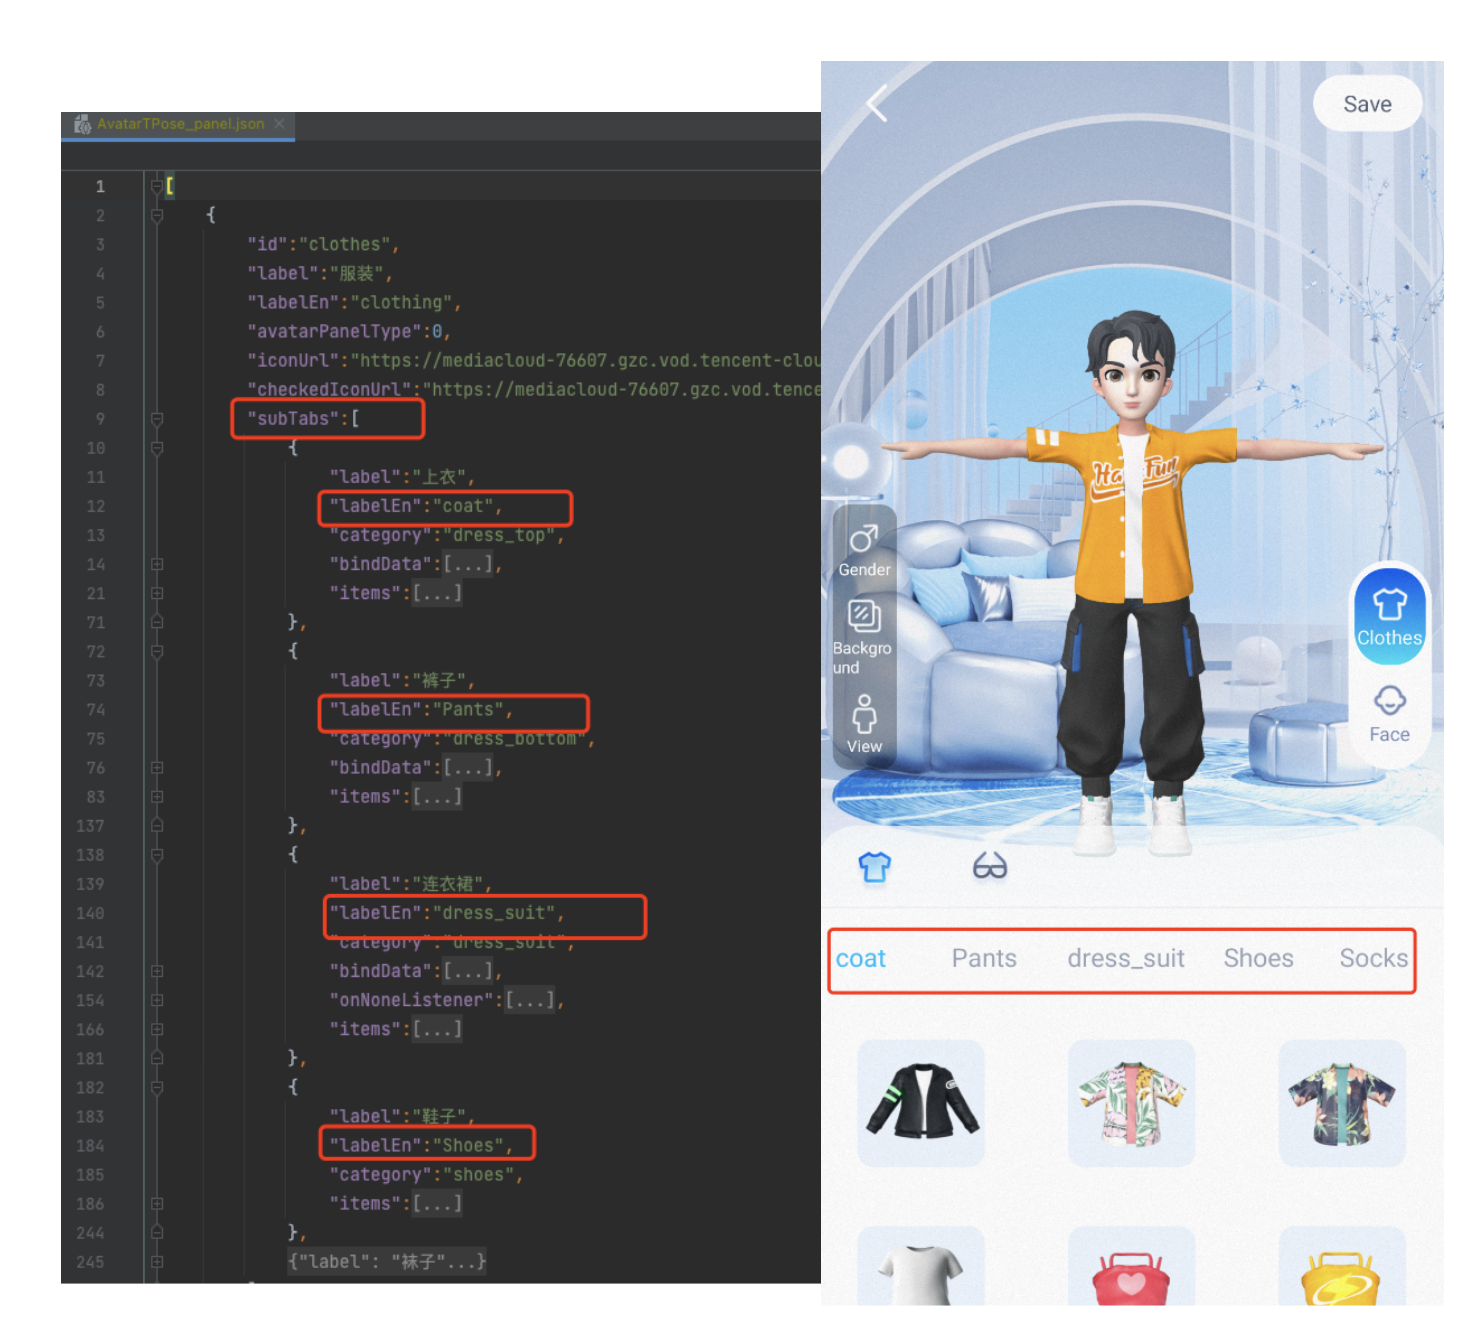Pick the red heart top thumbnail
This screenshot has width=1484, height=1342.
[x=1132, y=1267]
